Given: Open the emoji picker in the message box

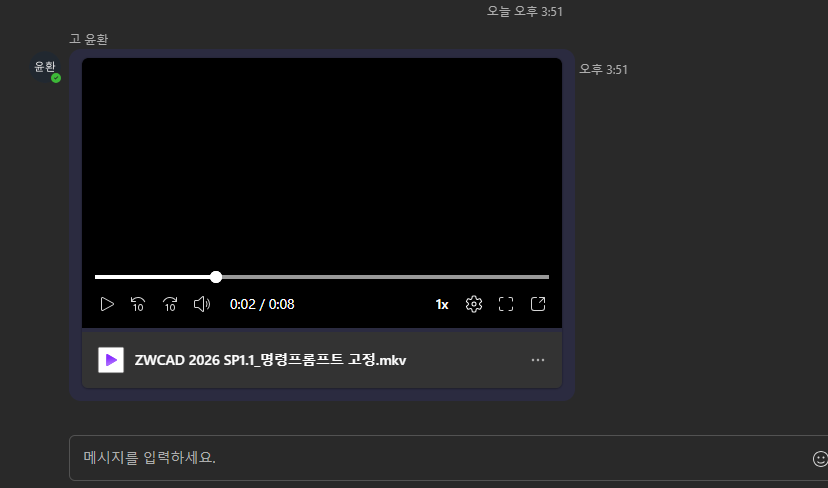Looking at the screenshot, I should pyautogui.click(x=820, y=459).
